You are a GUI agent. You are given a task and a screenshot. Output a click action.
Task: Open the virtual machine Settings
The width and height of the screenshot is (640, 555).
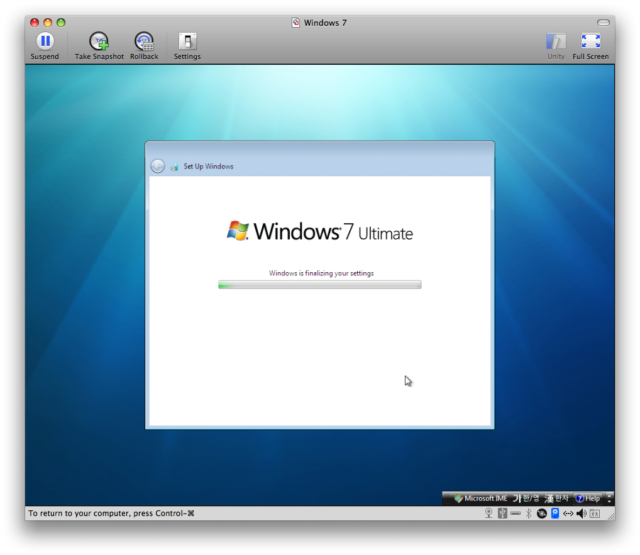click(x=187, y=46)
